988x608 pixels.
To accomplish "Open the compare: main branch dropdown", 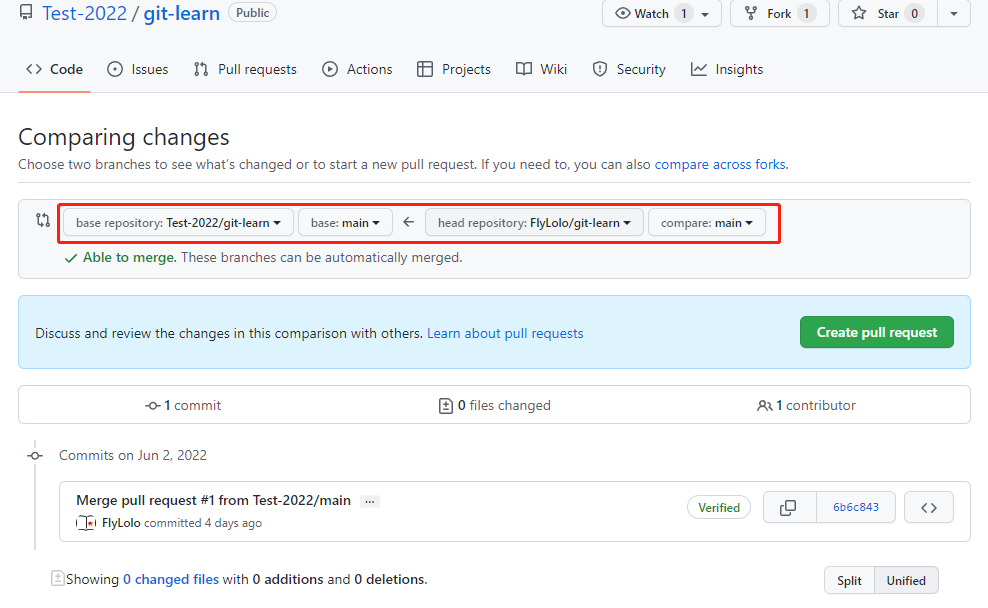I will pyautogui.click(x=707, y=223).
